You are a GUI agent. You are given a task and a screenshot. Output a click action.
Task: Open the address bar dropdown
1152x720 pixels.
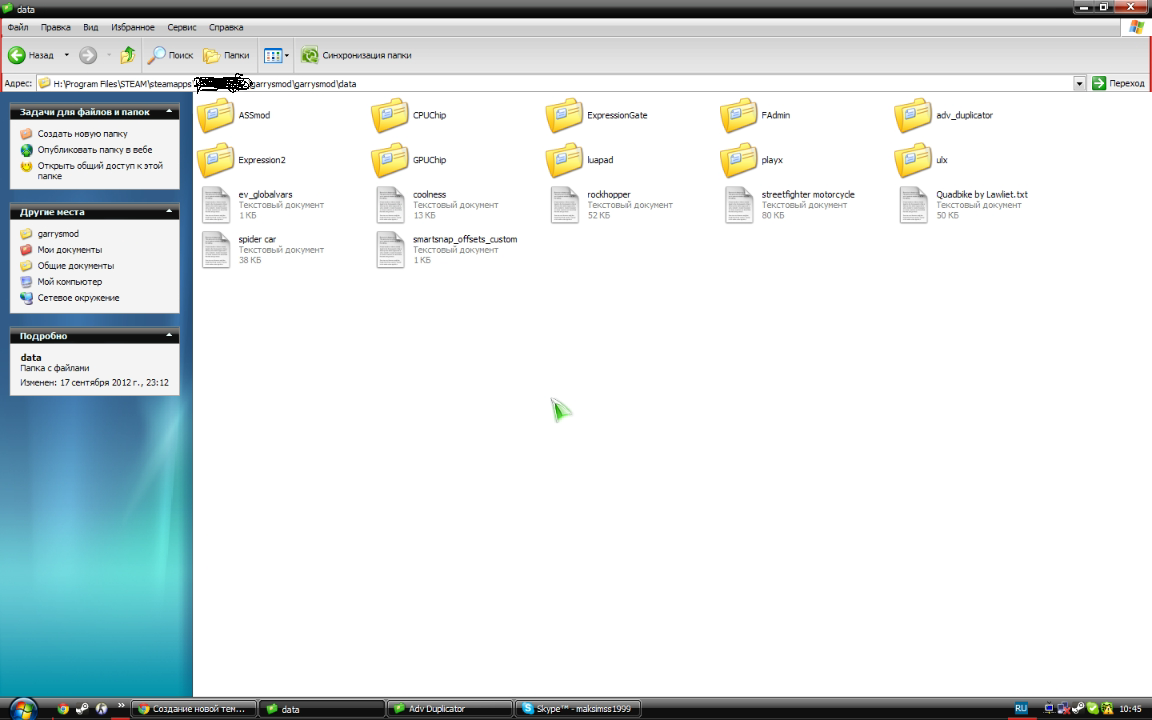pos(1079,84)
